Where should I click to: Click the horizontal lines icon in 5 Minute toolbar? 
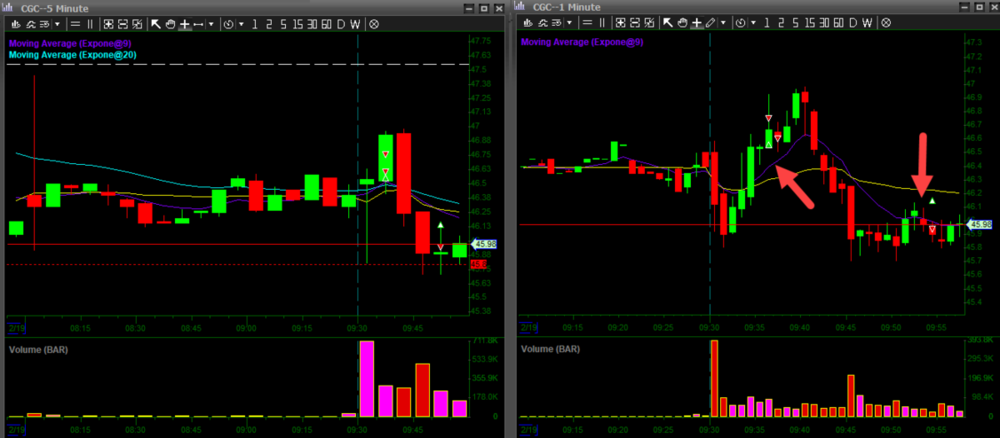point(77,23)
